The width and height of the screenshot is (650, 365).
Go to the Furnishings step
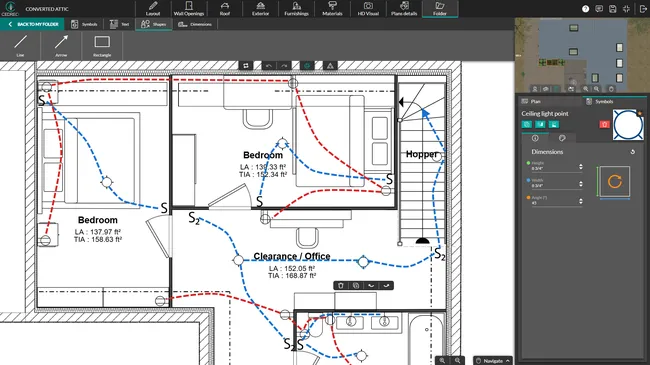(296, 9)
